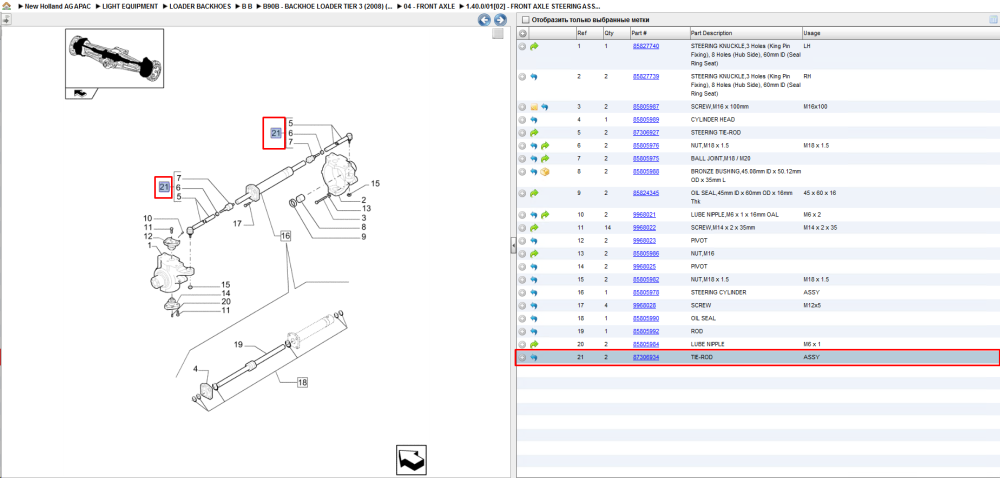Click green arrow icon on ref 11 row
Image resolution: width=1000 pixels, height=478 pixels.
534,228
